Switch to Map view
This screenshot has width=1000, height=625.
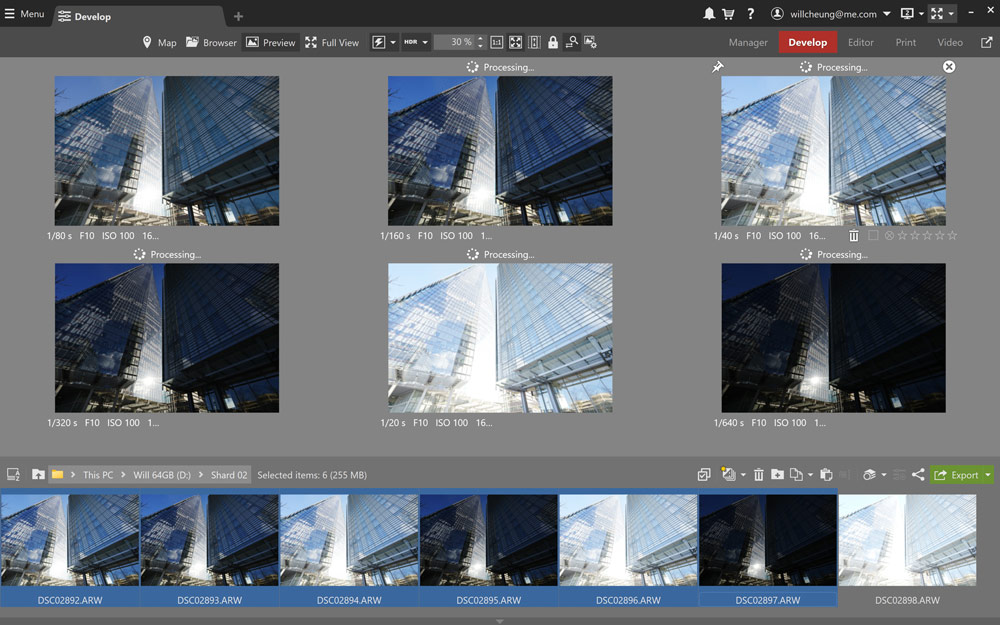159,42
